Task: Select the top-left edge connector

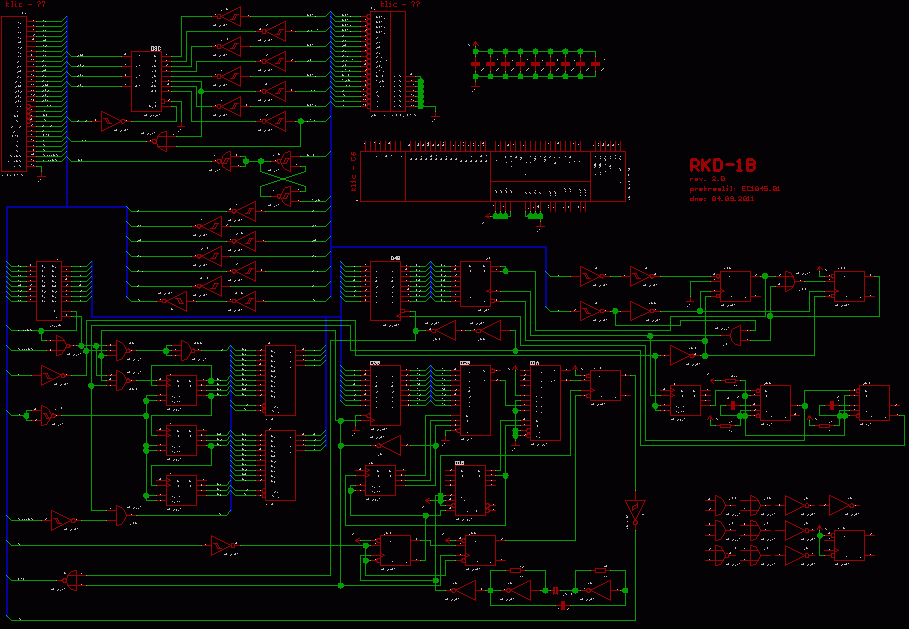Action: [16, 93]
